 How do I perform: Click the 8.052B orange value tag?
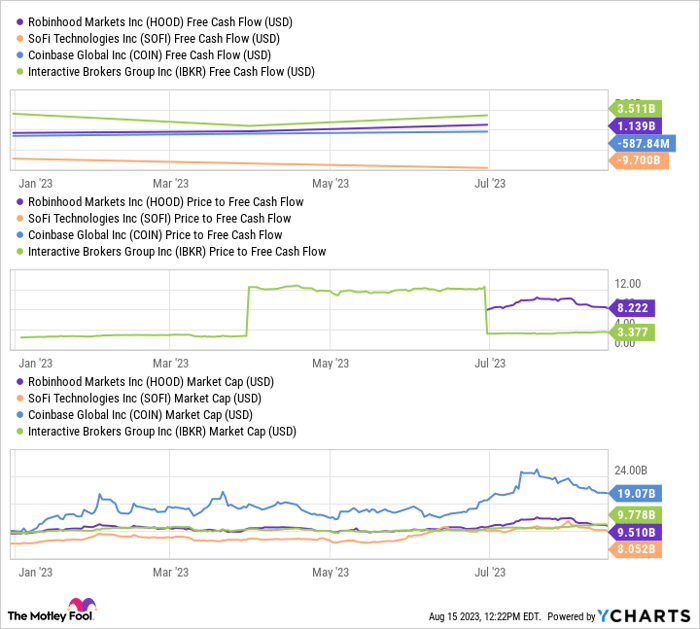[x=635, y=549]
